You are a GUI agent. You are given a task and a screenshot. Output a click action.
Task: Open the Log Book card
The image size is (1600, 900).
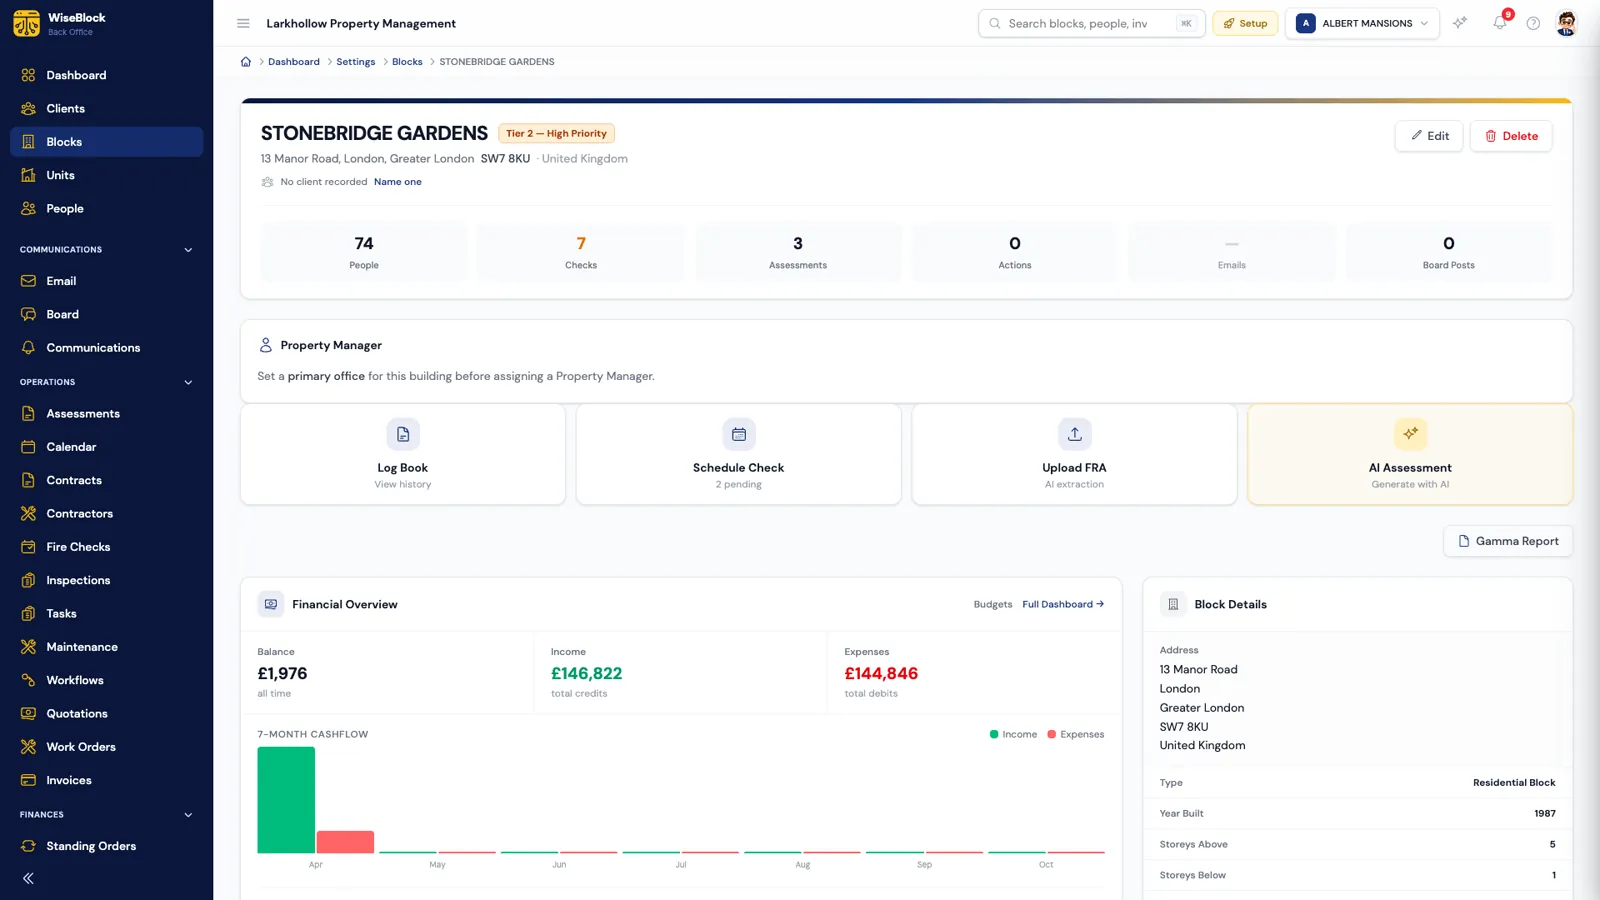pos(403,454)
